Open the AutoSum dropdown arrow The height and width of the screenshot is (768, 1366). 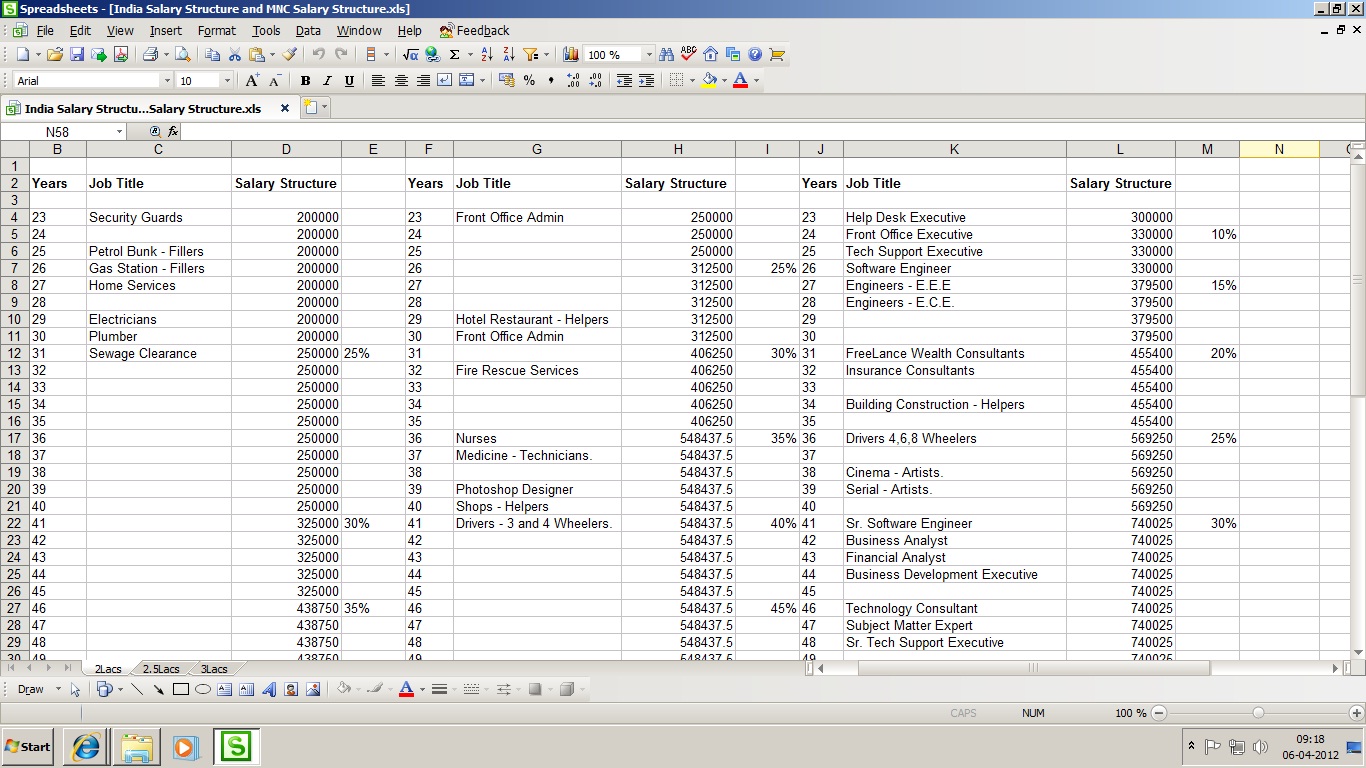coord(470,55)
